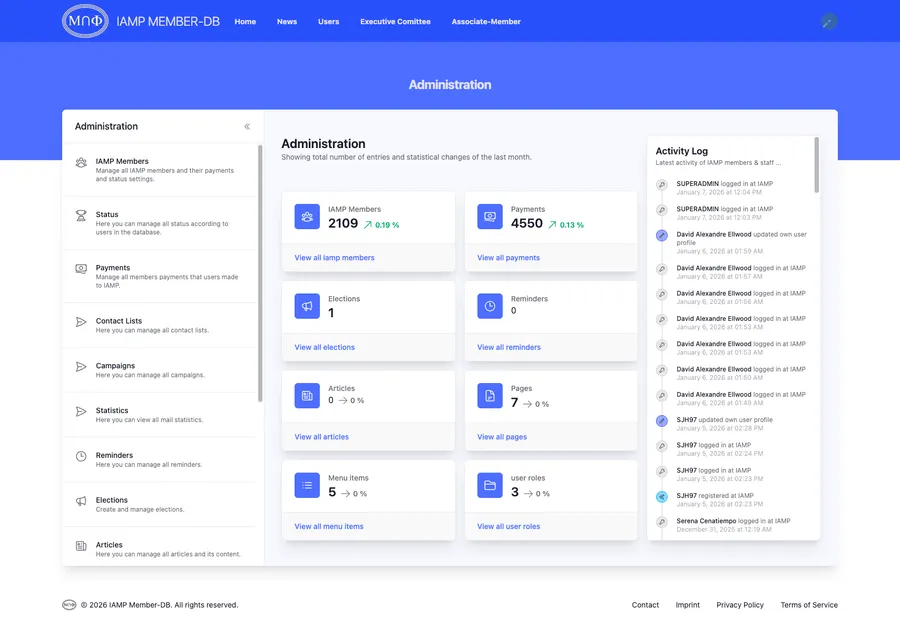Screen dimensions: 900x627
Task: Click the footer IAMP logo icon
Action: tap(69, 605)
